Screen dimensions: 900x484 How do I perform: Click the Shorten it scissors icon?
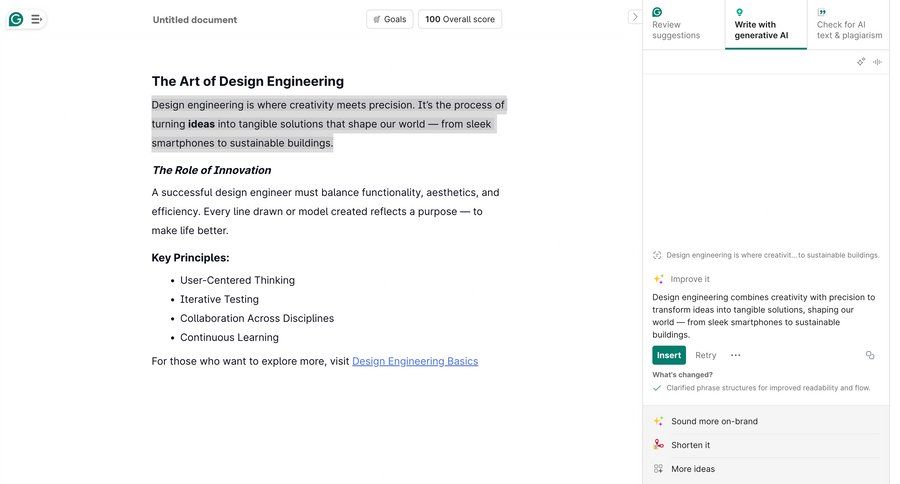pyautogui.click(x=658, y=445)
